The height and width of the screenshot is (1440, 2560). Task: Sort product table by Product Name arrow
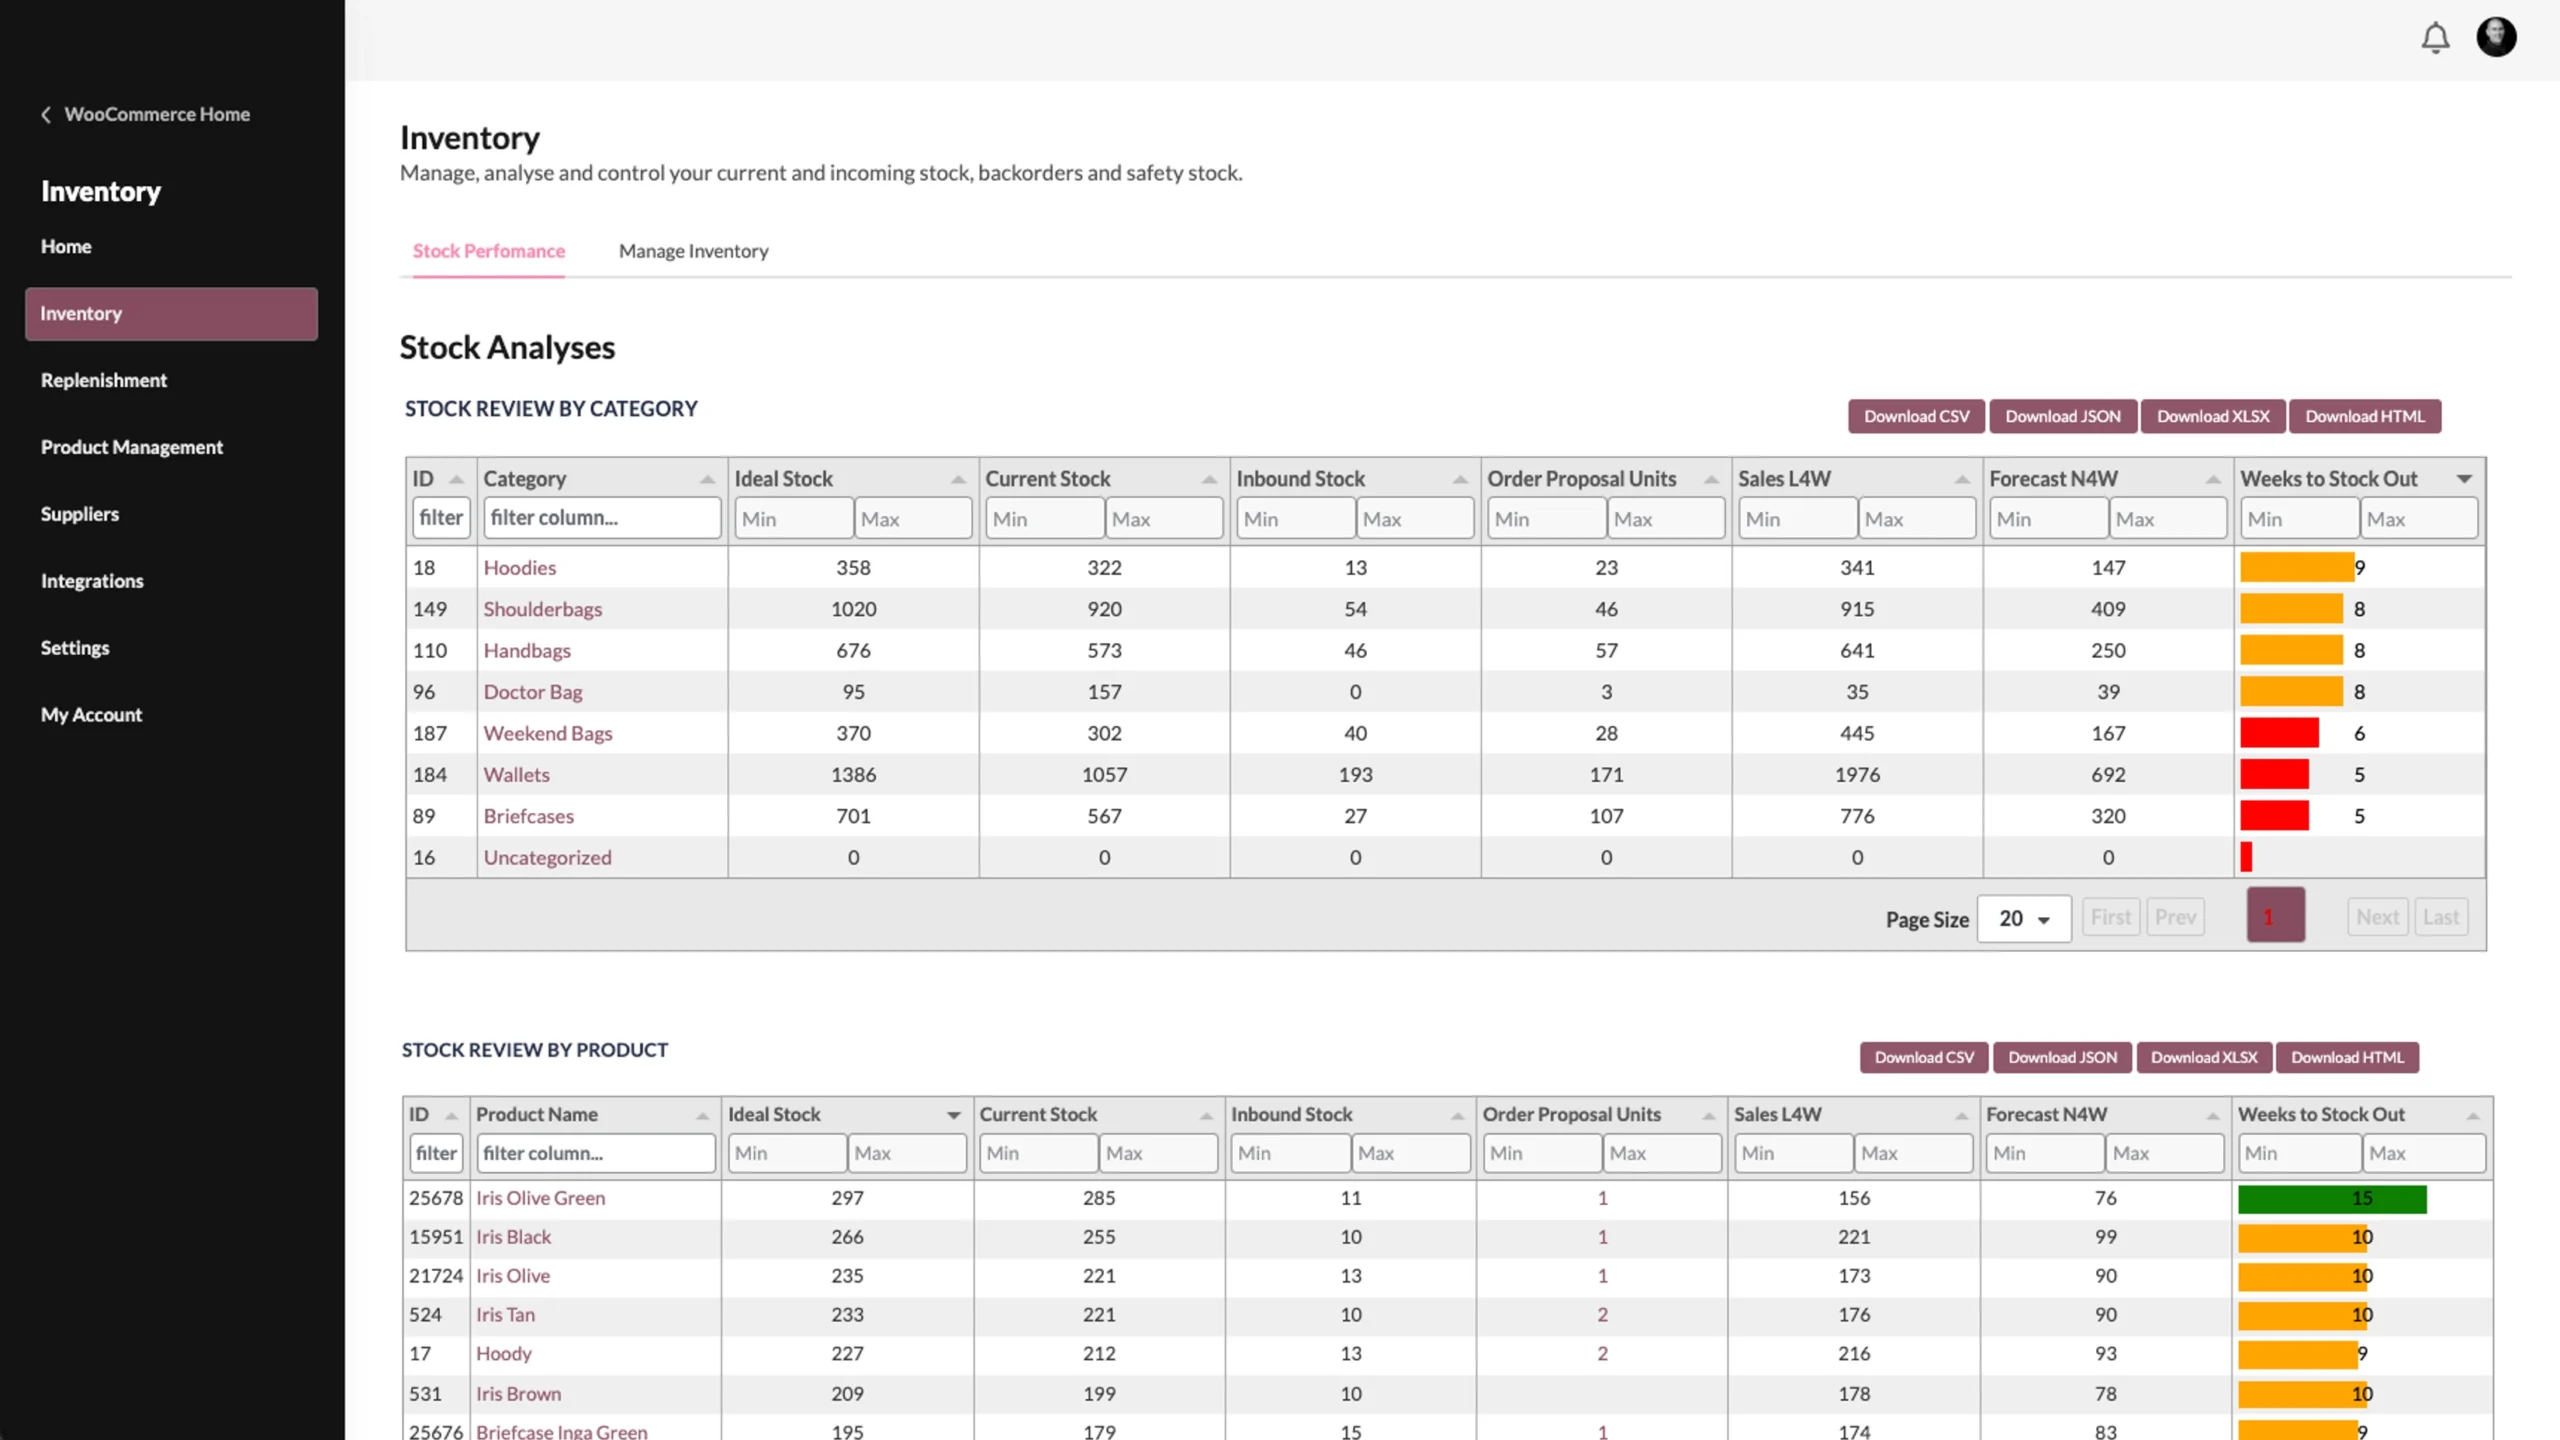[x=702, y=1115]
